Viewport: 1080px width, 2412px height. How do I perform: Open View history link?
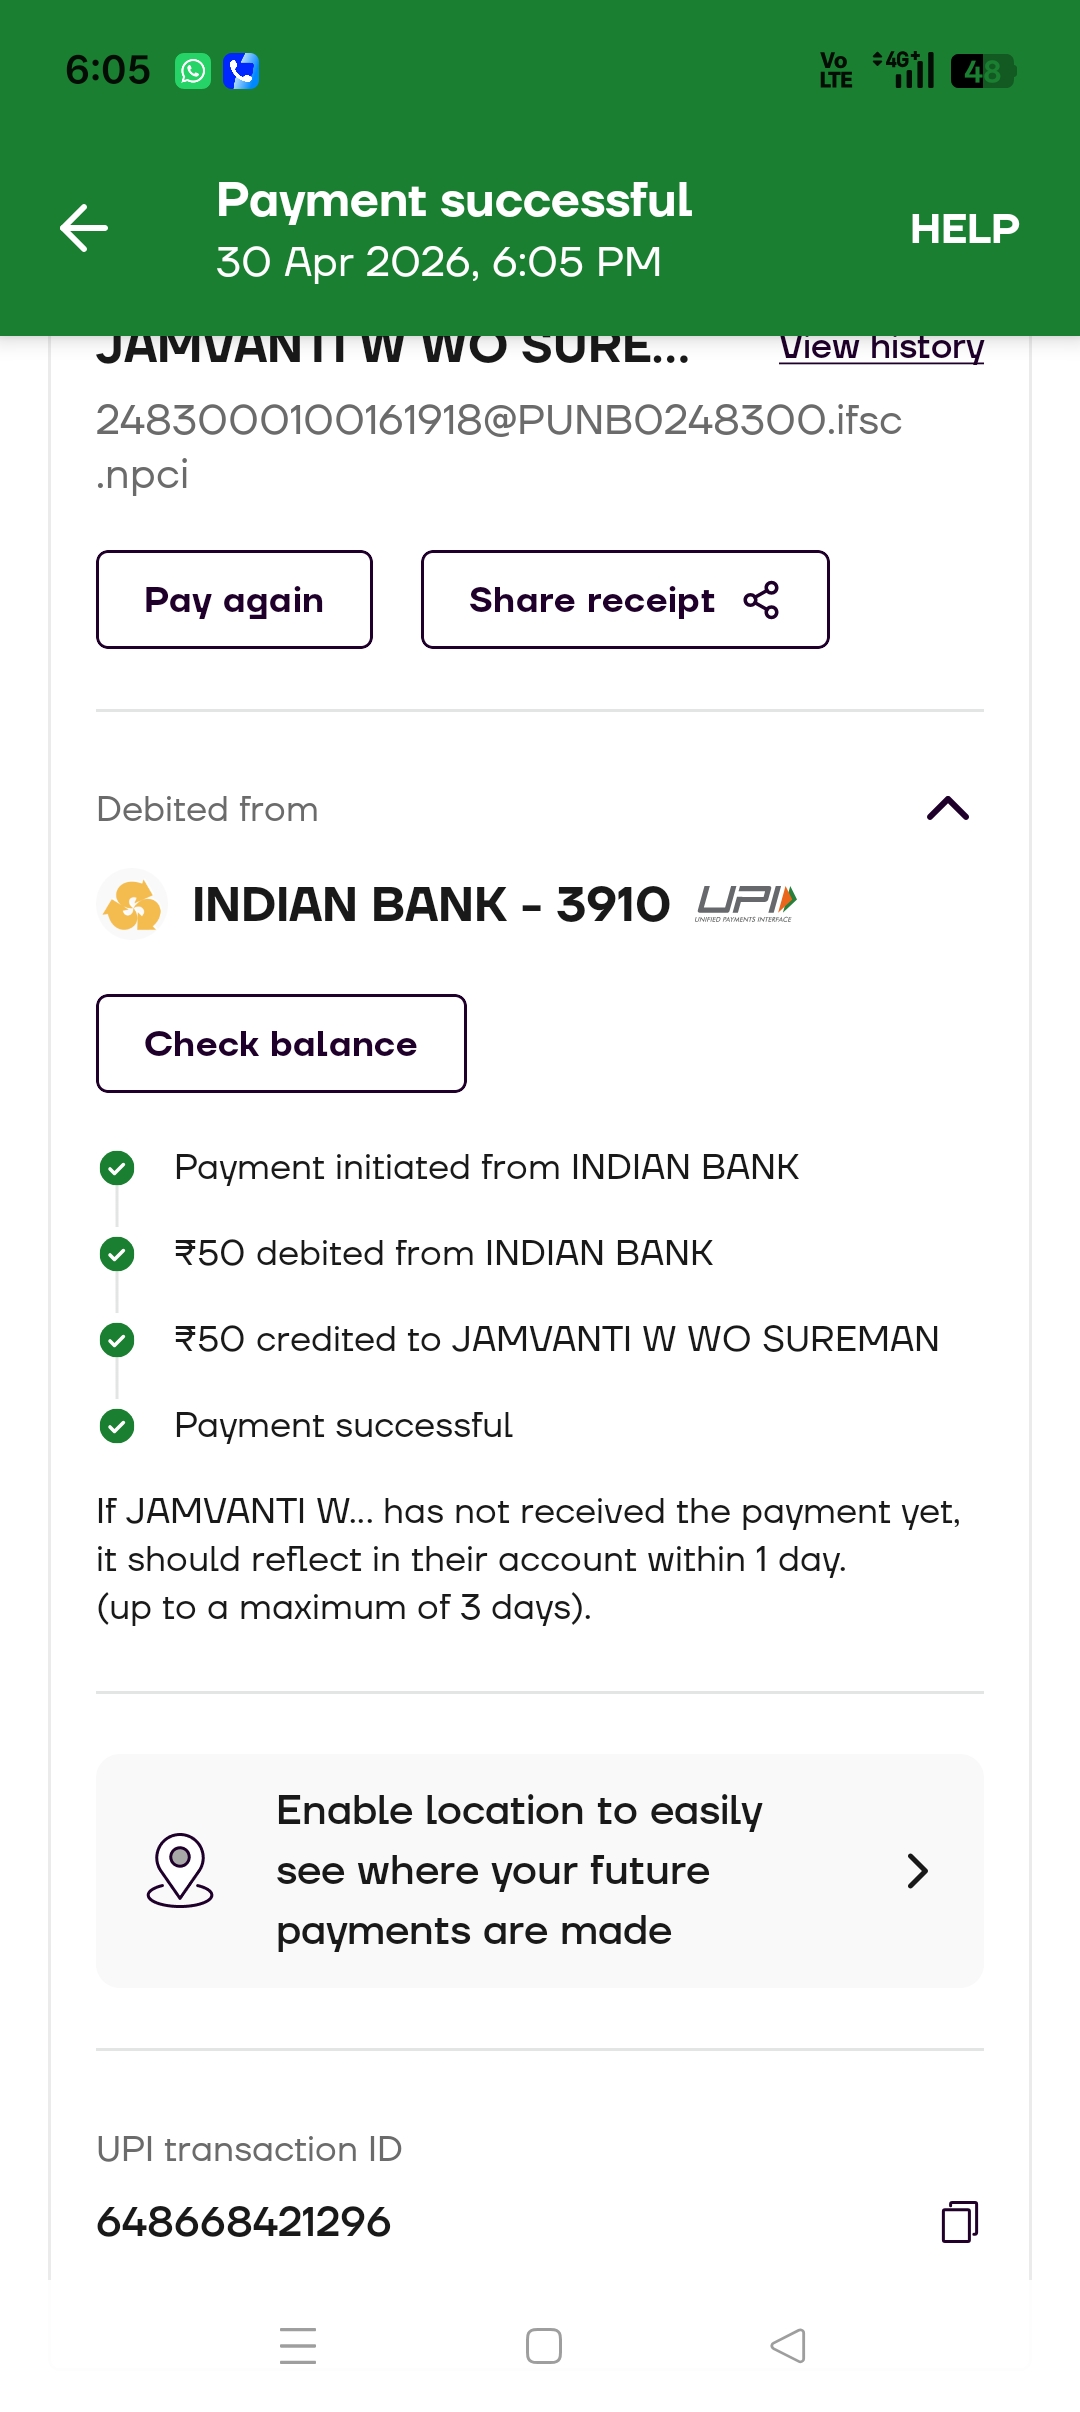click(881, 348)
